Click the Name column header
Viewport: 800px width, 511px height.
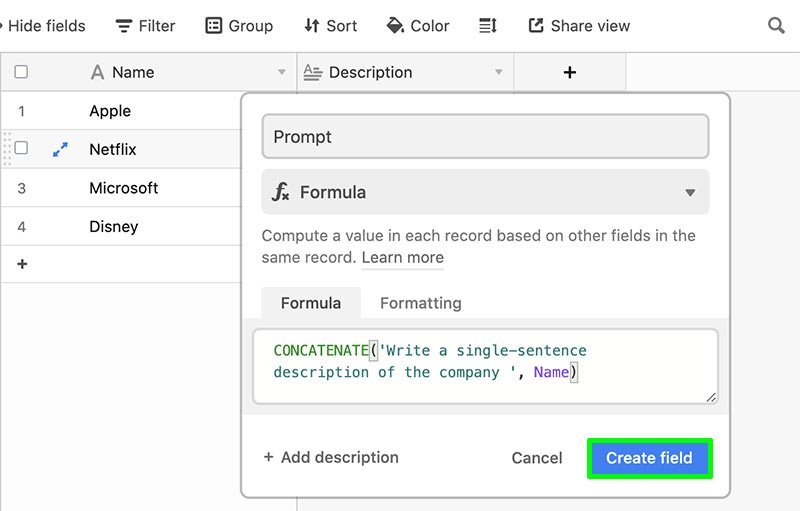click(149, 72)
